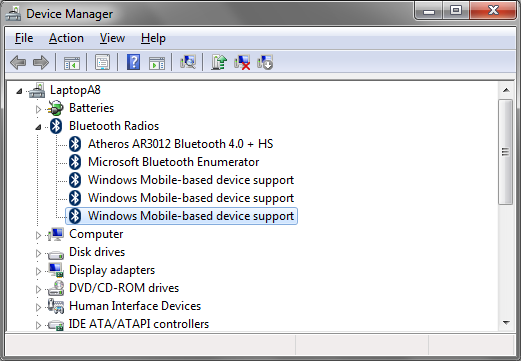The height and width of the screenshot is (361, 521).
Task: Click the Forward arrow toolbar button
Action: point(41,62)
